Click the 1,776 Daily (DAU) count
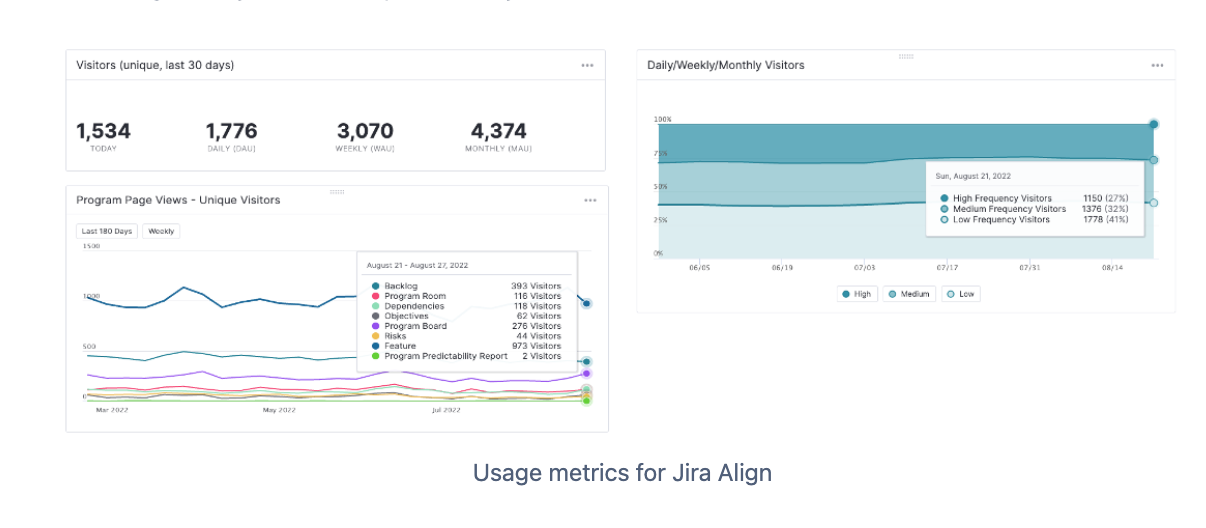The height and width of the screenshot is (528, 1206). (x=232, y=131)
